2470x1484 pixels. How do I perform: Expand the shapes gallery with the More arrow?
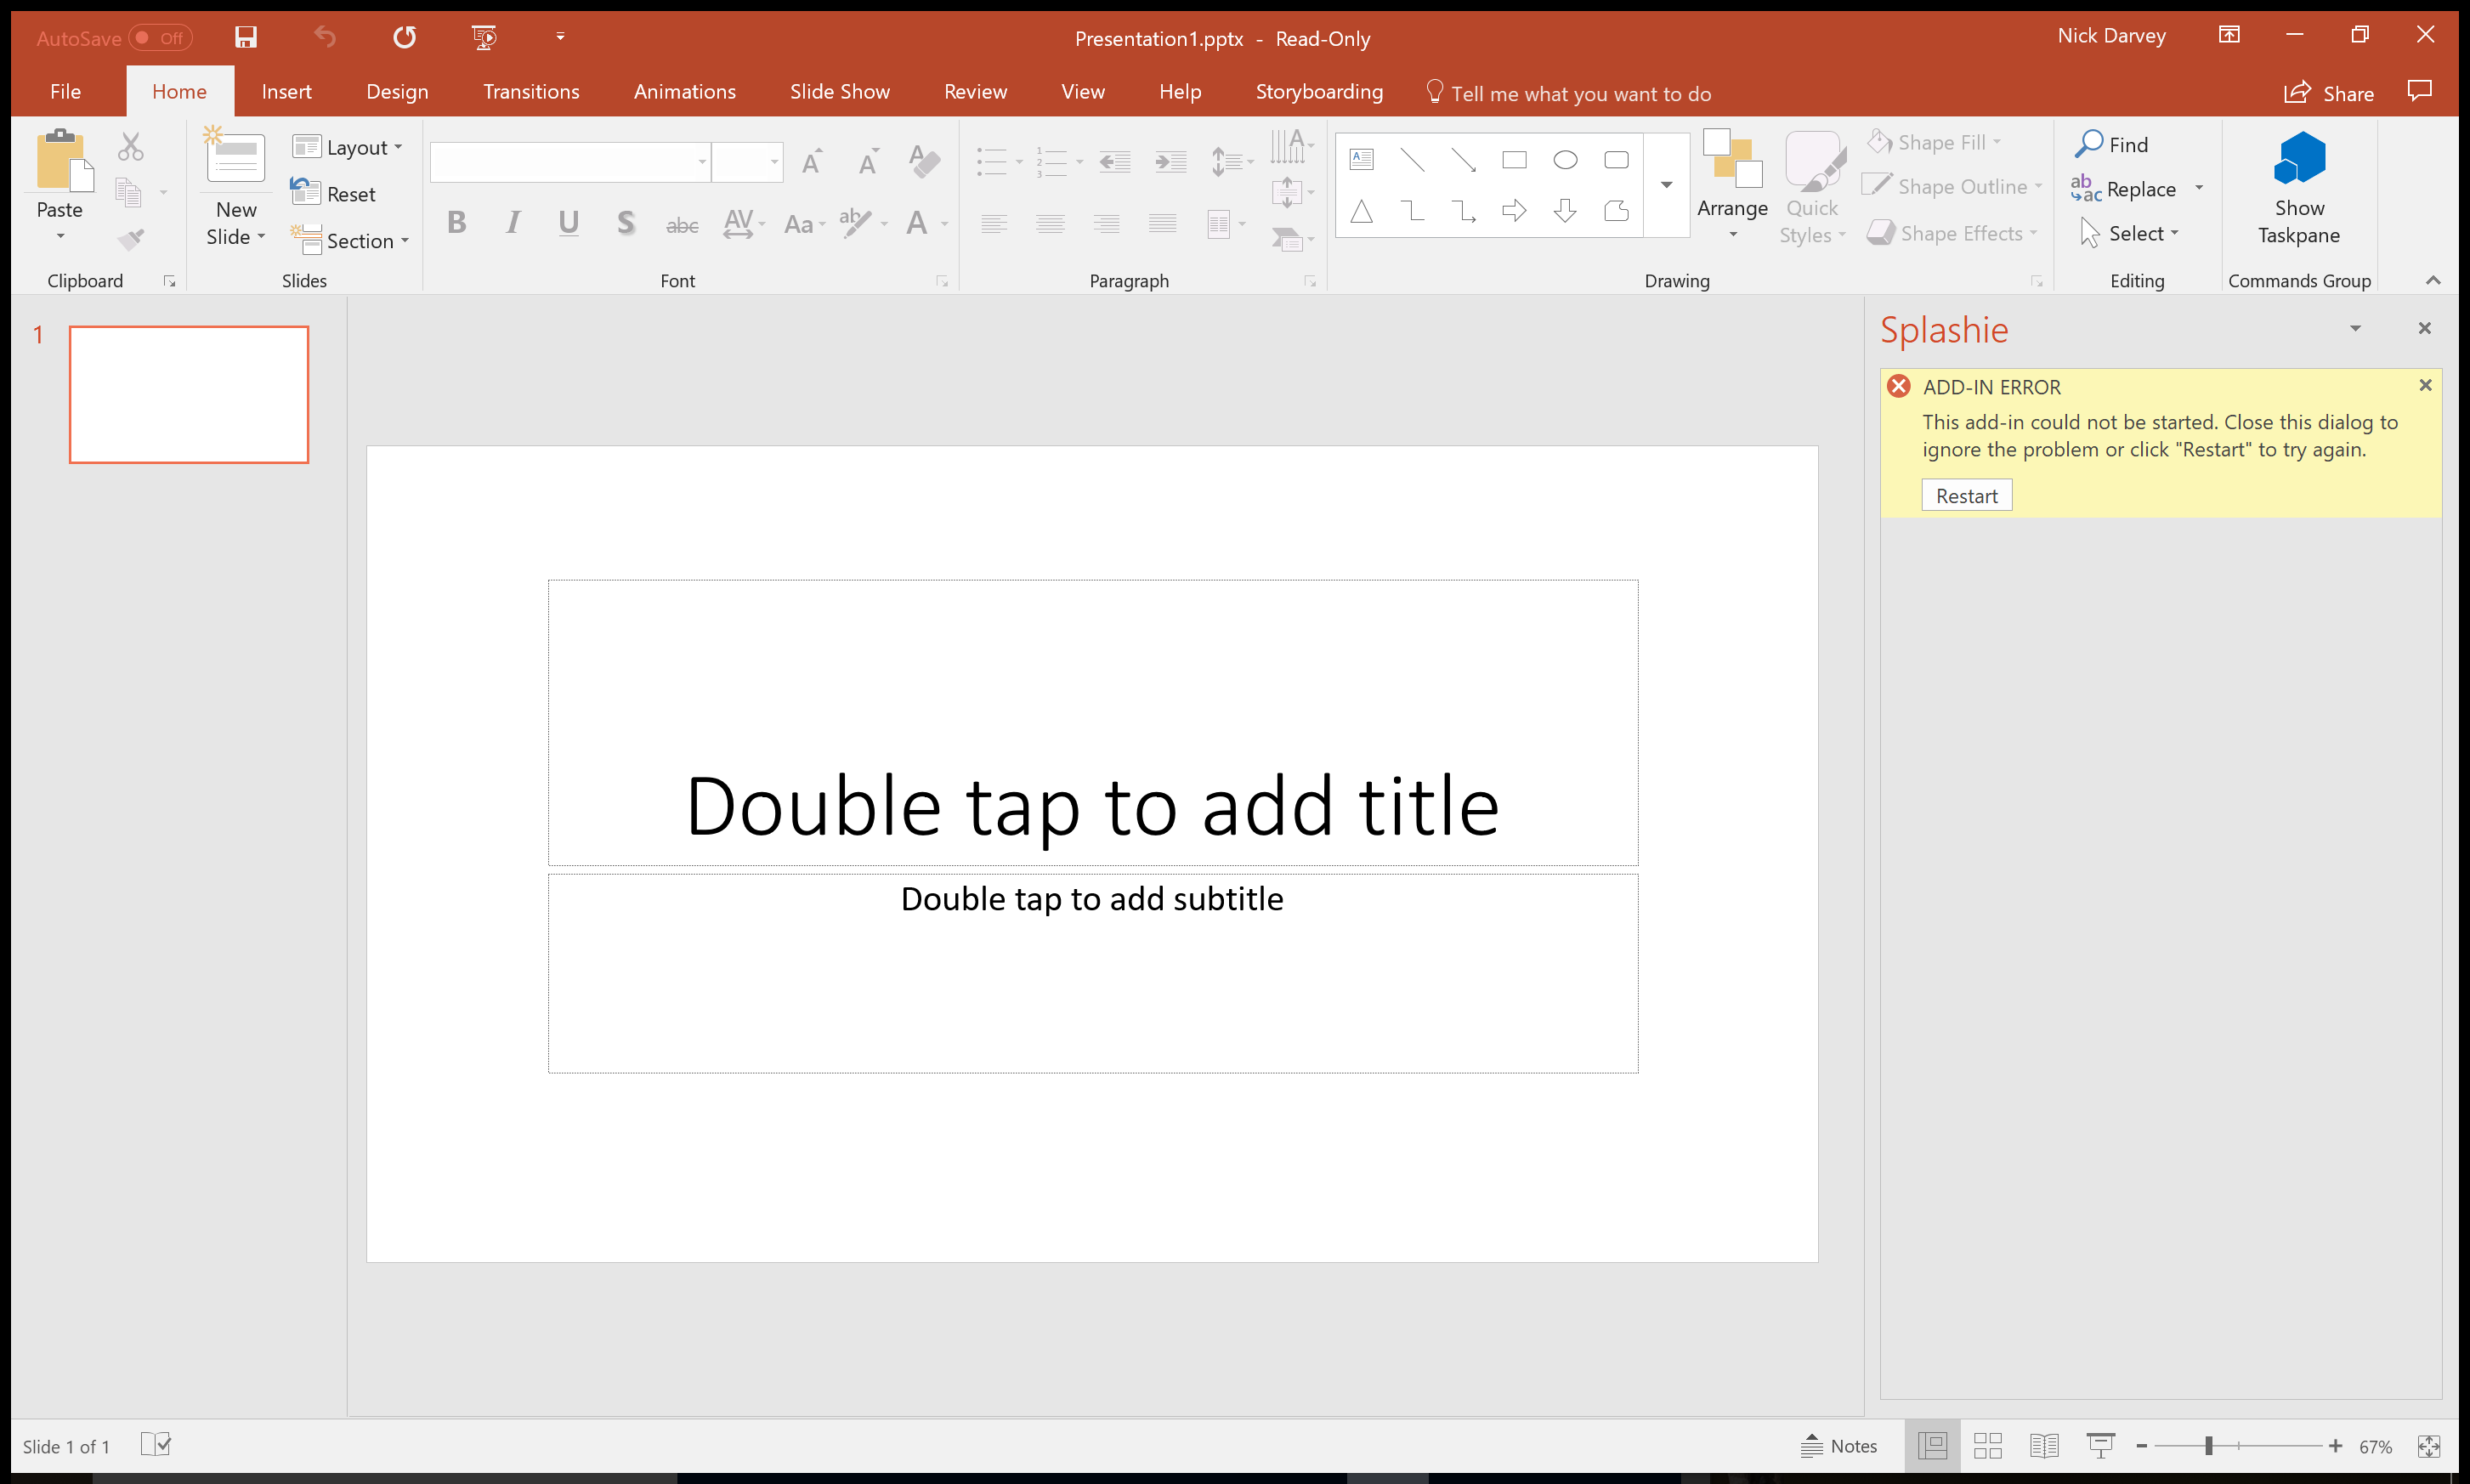pyautogui.click(x=1666, y=185)
